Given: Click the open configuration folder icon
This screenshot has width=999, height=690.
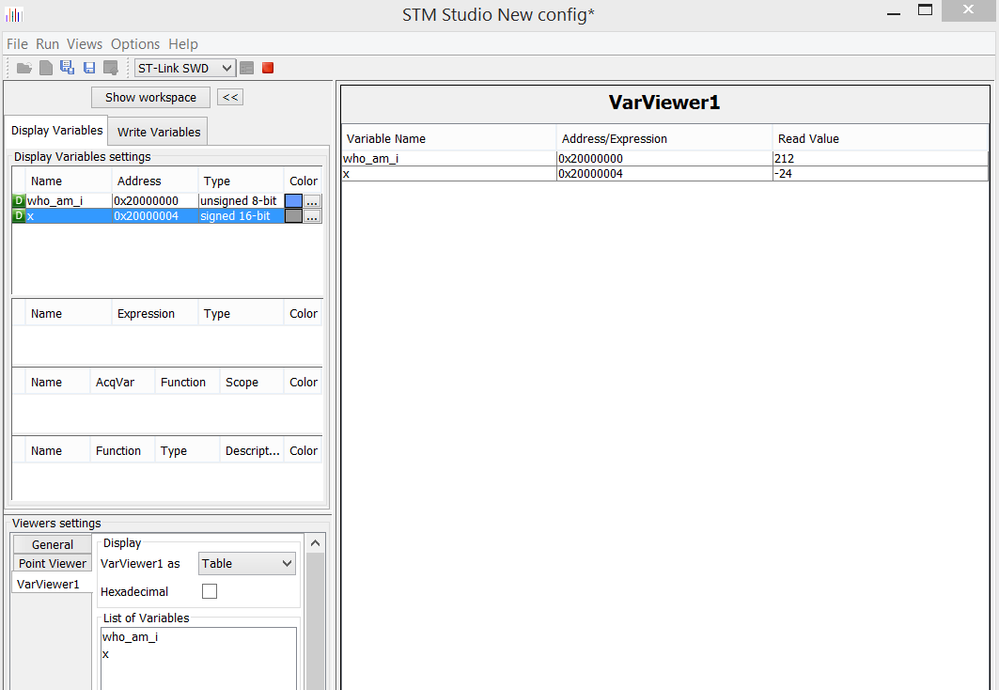Looking at the screenshot, I should point(24,68).
